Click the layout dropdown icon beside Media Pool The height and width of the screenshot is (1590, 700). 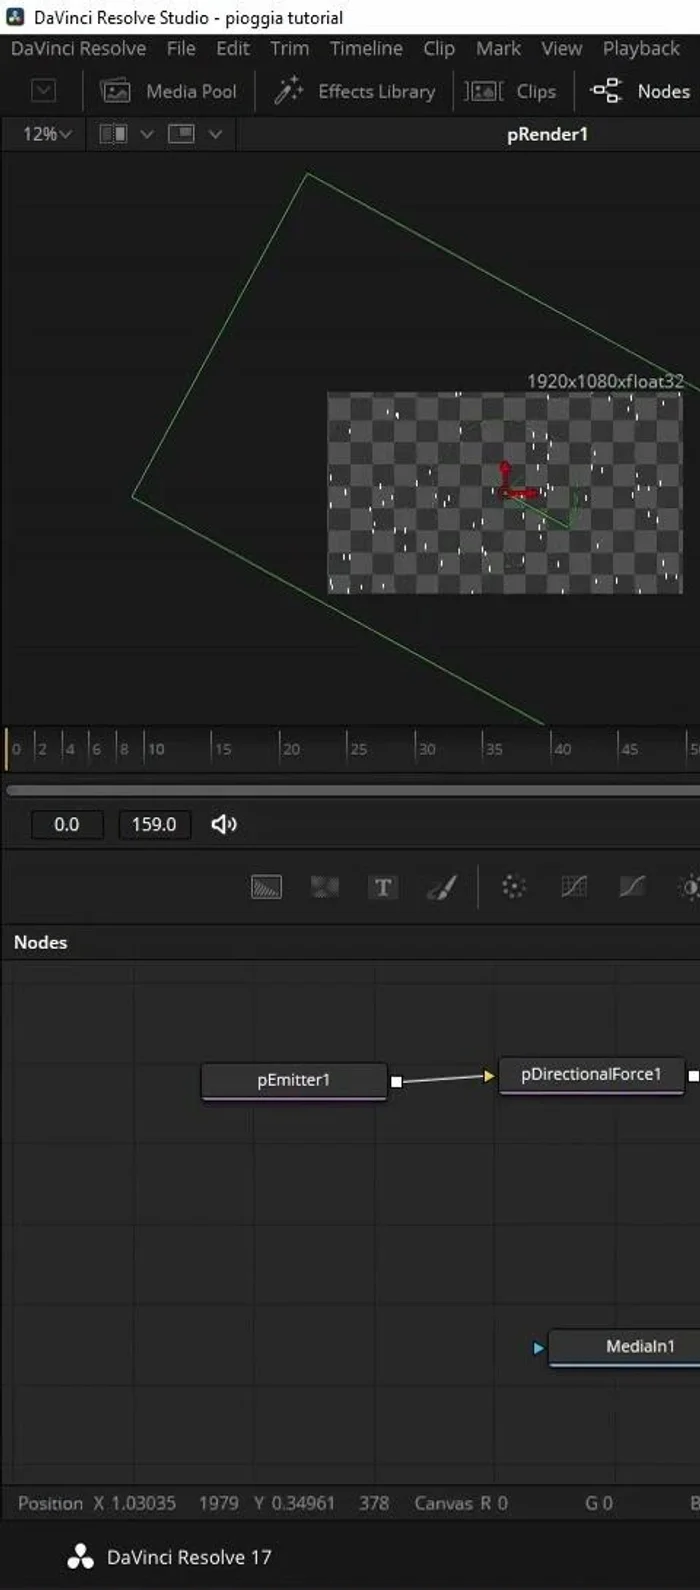(43, 91)
